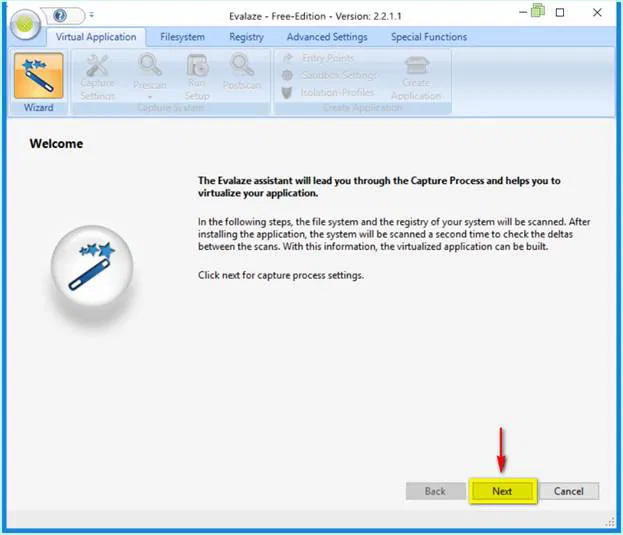Click Create Application in the ribbon
Image resolution: width=623 pixels, height=535 pixels.
[416, 78]
